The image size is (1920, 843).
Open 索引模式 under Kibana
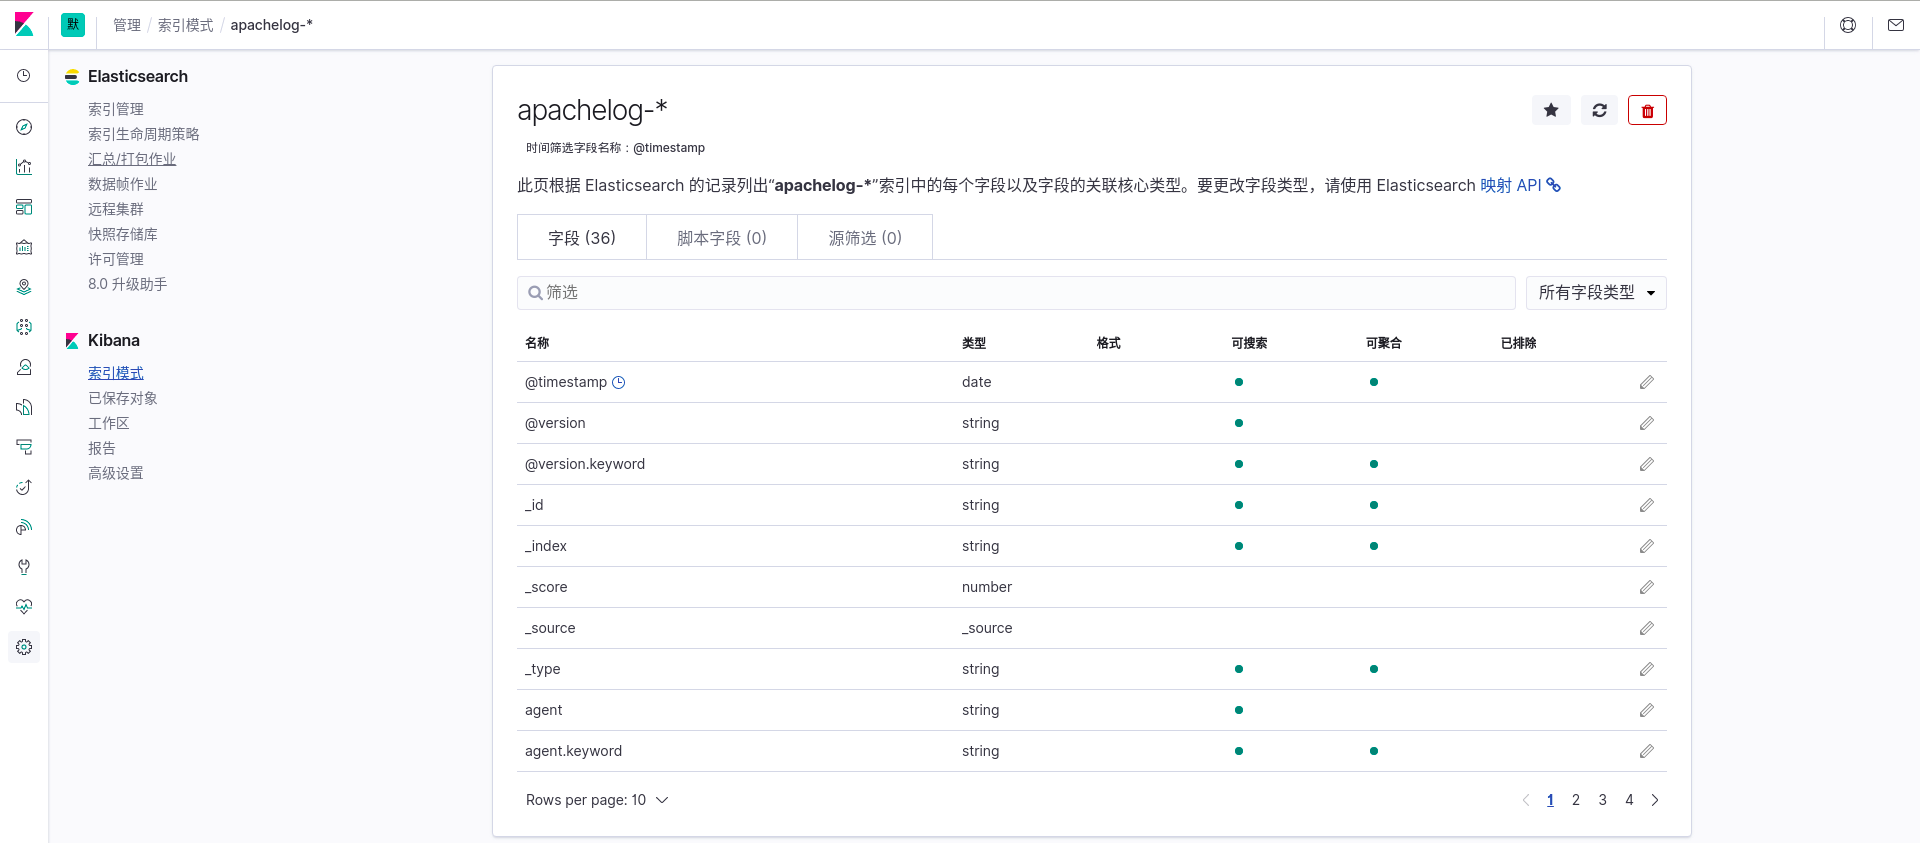[116, 373]
